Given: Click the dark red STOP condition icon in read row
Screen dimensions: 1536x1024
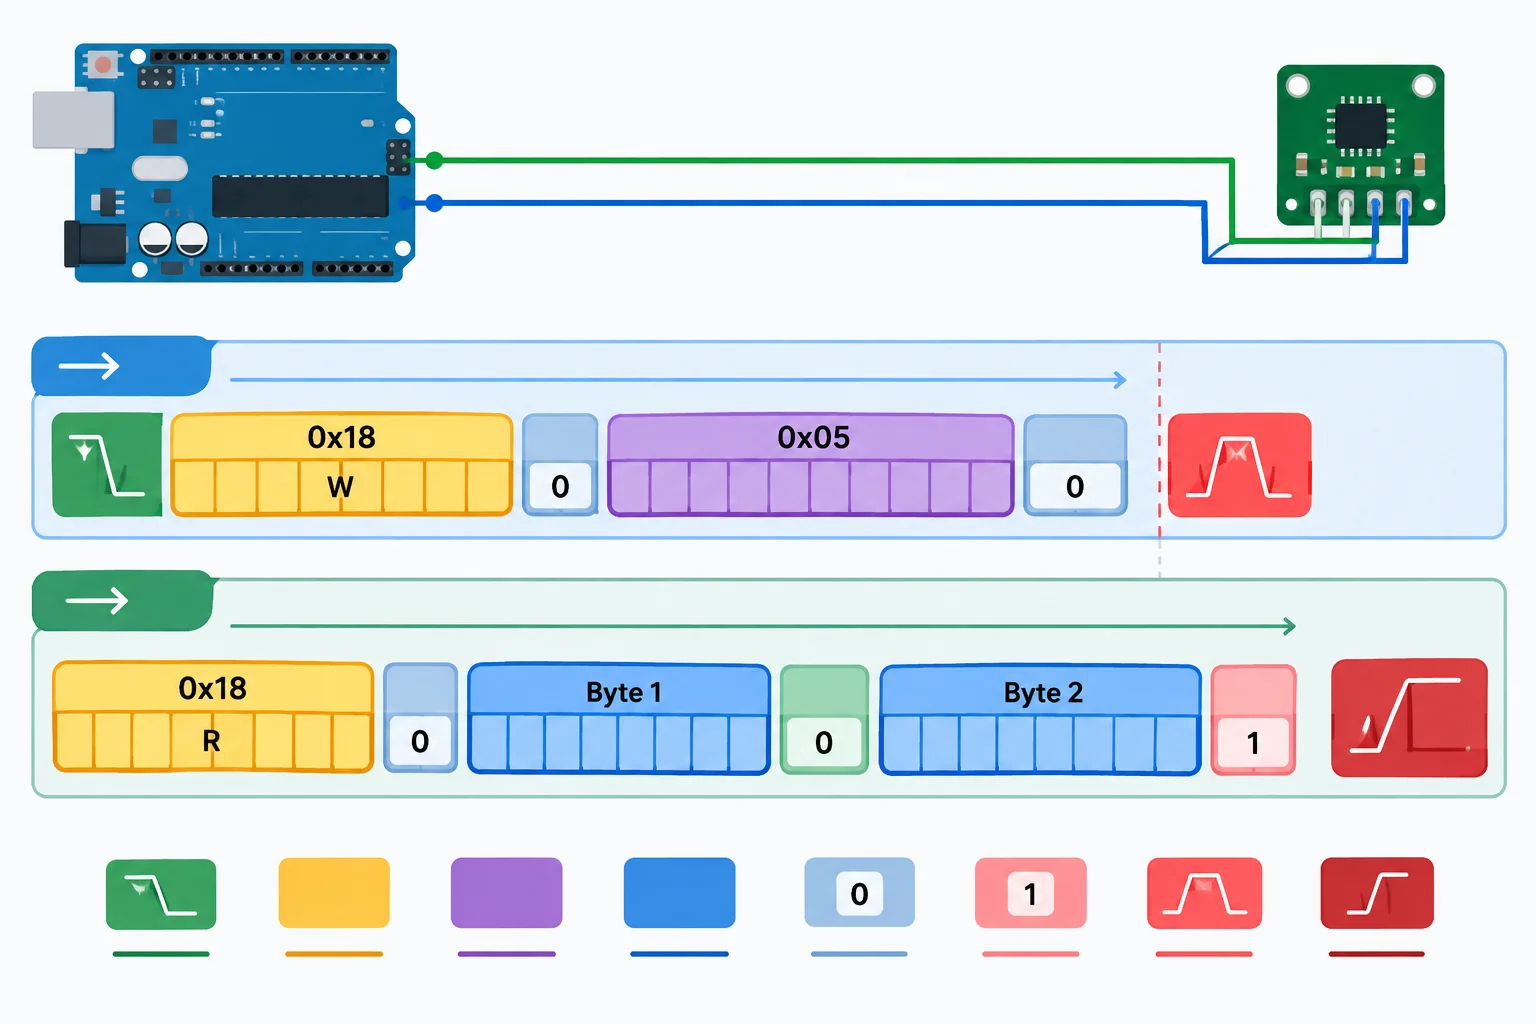Looking at the screenshot, I should 1409,718.
